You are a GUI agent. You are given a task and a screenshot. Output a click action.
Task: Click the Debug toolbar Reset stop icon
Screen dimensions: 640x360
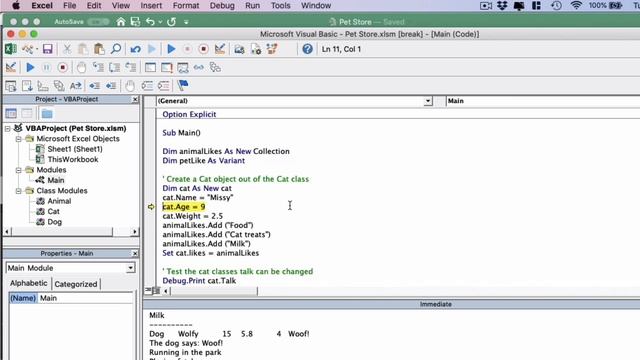[62, 67]
